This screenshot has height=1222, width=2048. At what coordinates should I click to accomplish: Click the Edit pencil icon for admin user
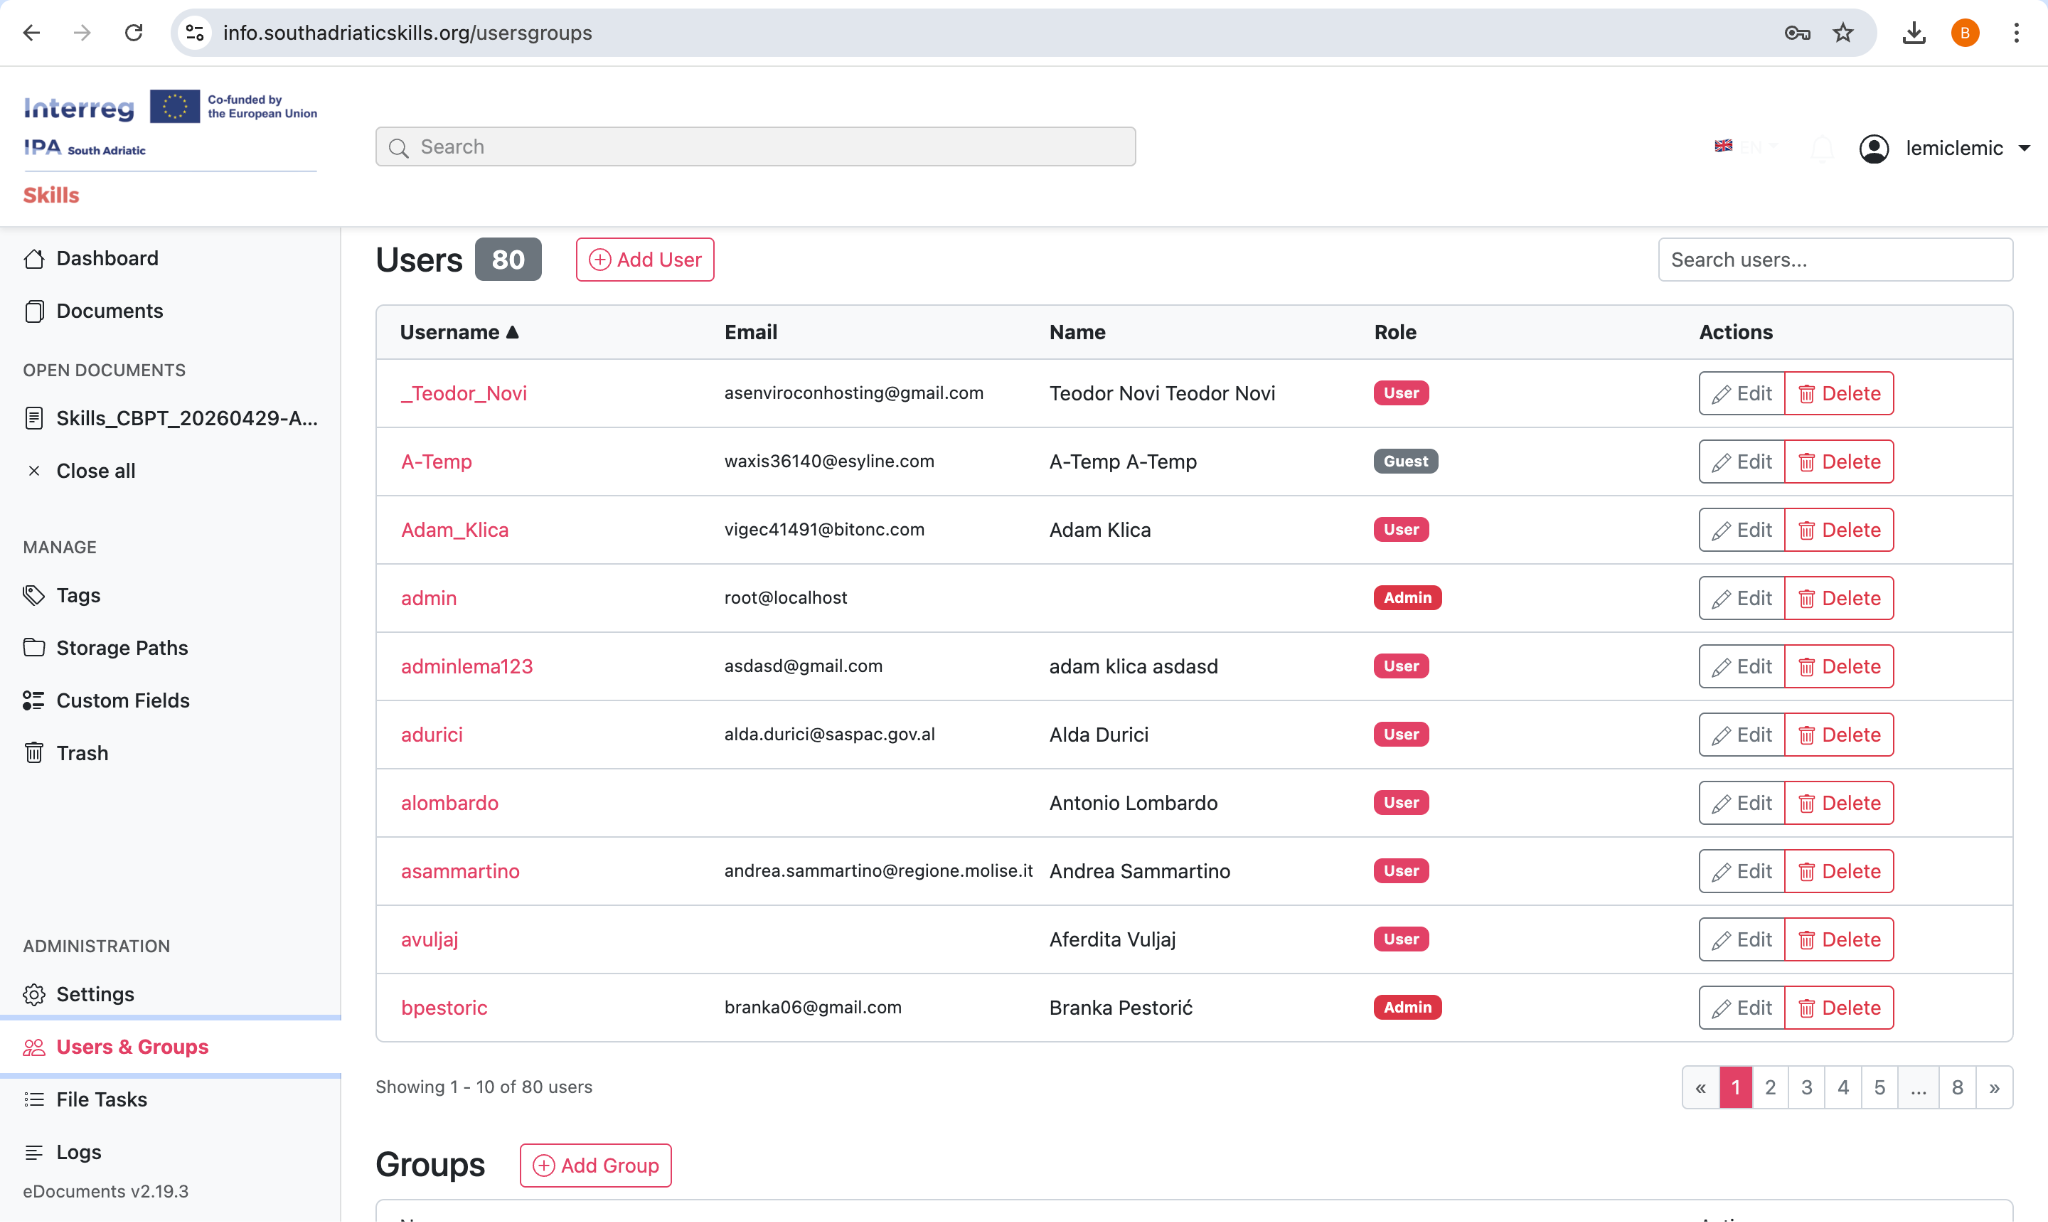pos(1723,597)
